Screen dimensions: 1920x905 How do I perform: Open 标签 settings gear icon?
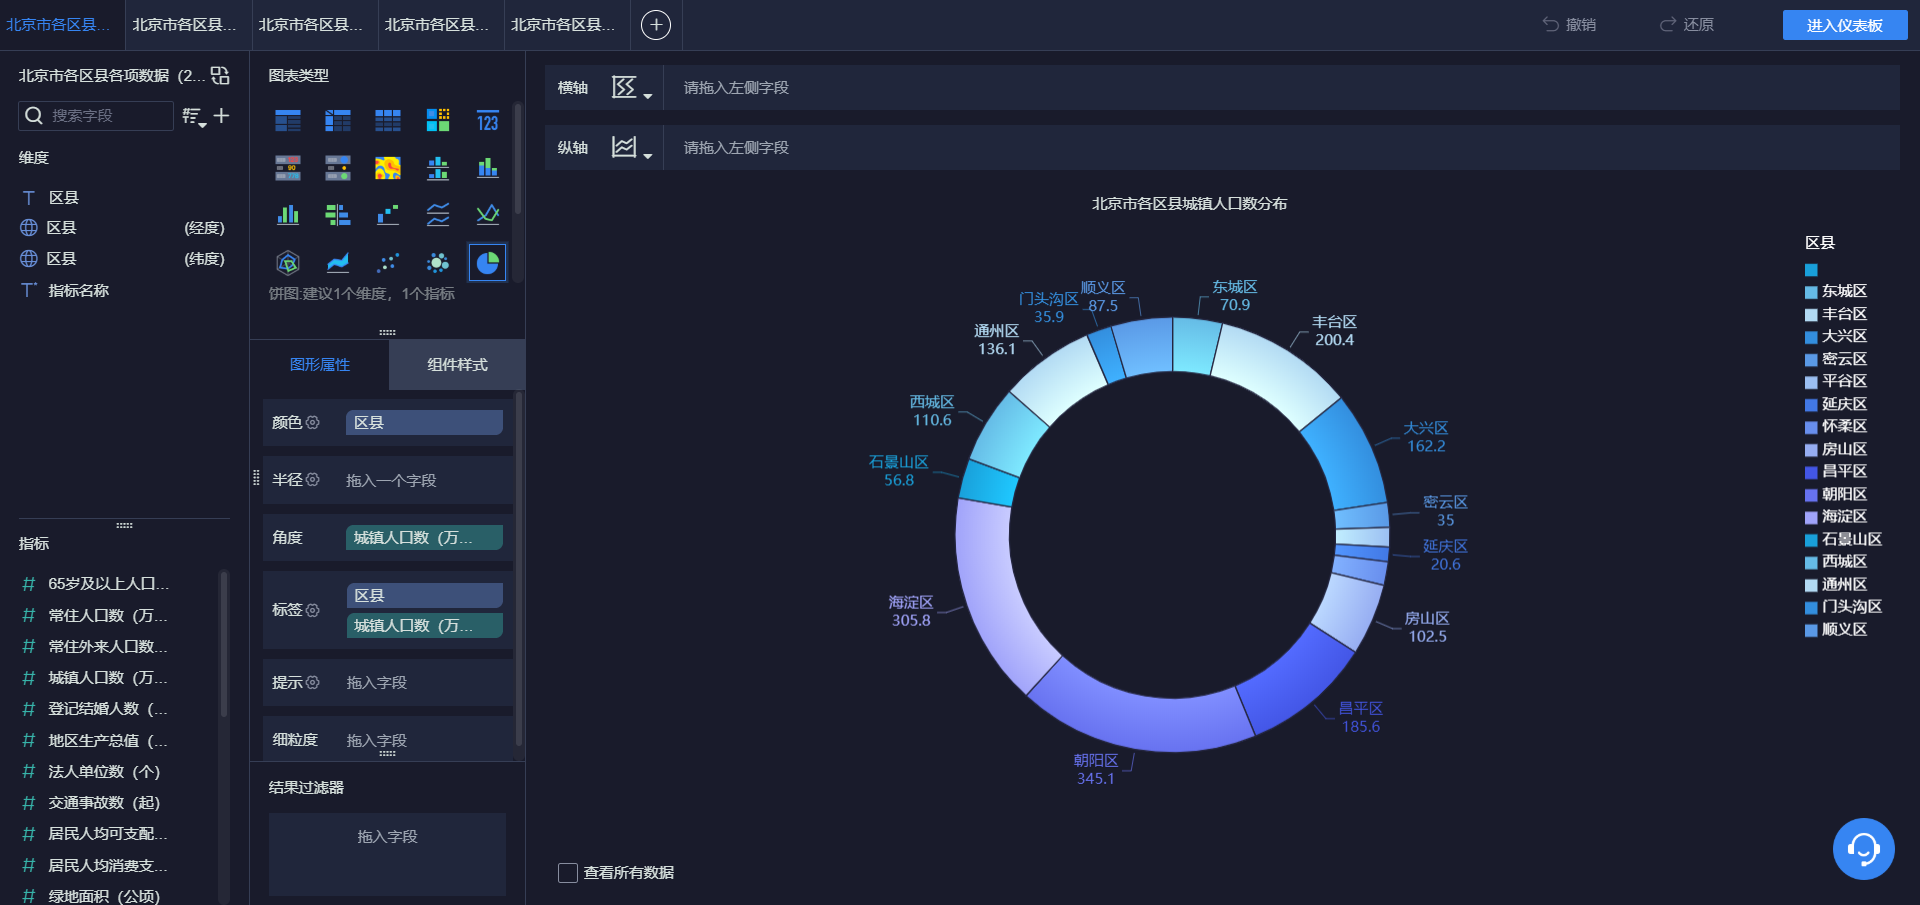(x=313, y=610)
